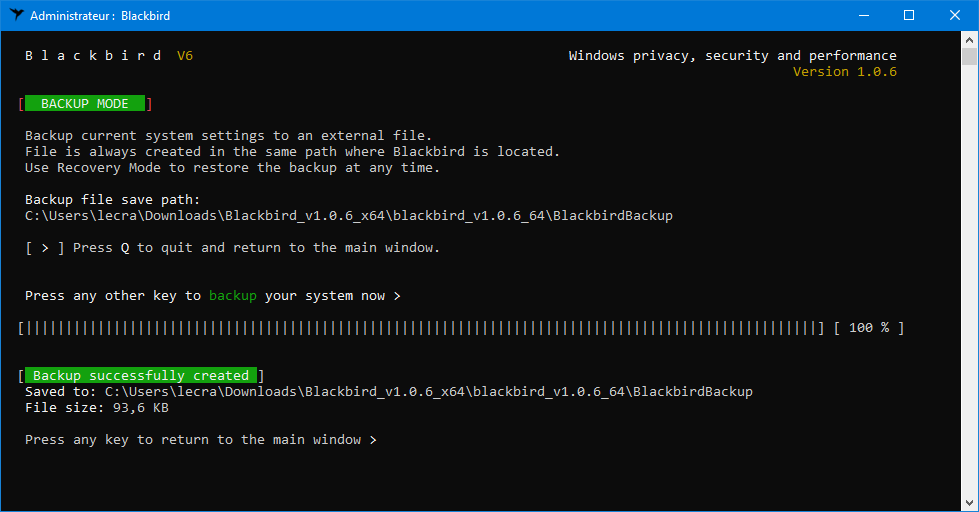
Task: Click the Blackbird bird icon in title bar
Action: tap(17, 15)
